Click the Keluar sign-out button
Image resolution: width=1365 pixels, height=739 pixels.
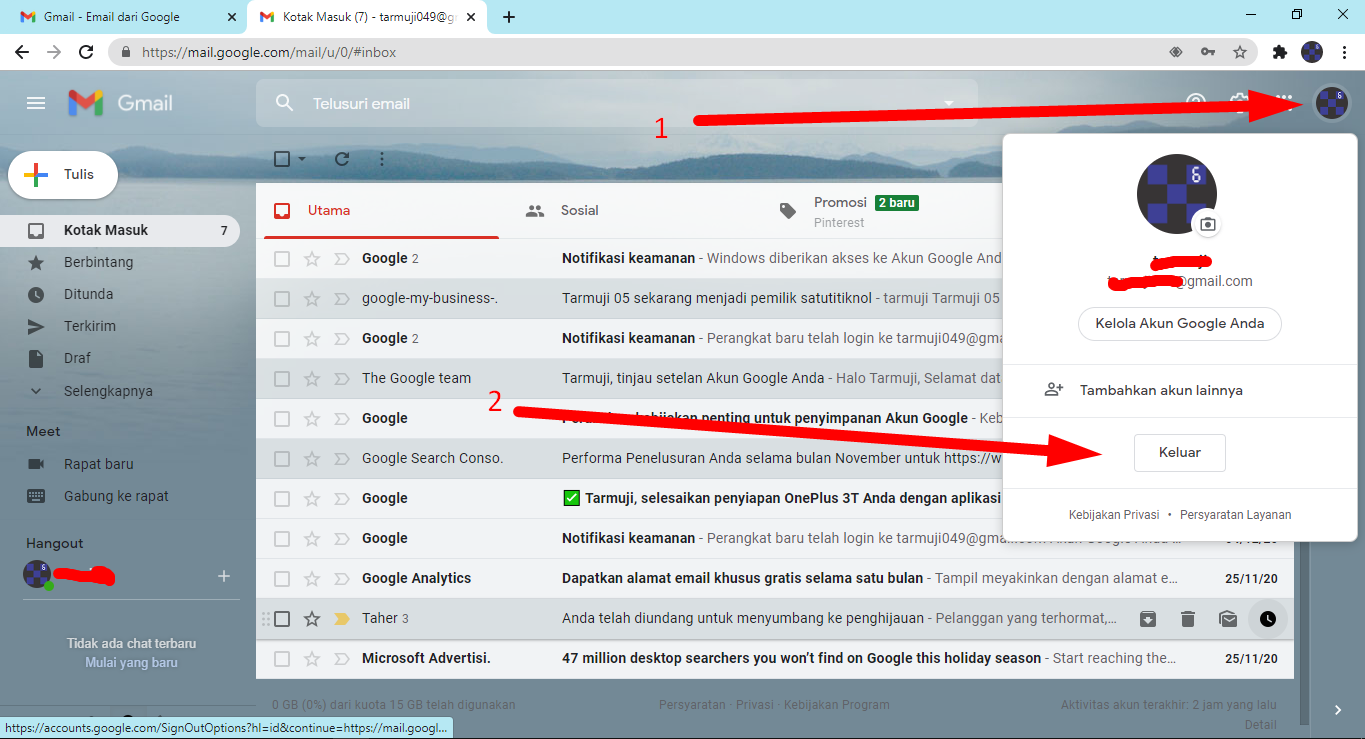pyautogui.click(x=1180, y=453)
